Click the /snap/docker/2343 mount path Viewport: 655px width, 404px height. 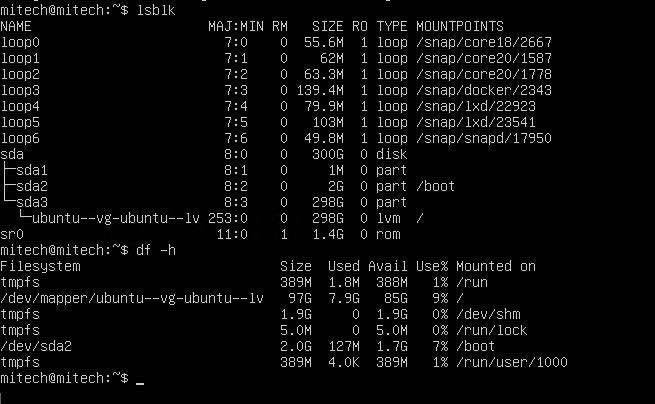coord(474,90)
